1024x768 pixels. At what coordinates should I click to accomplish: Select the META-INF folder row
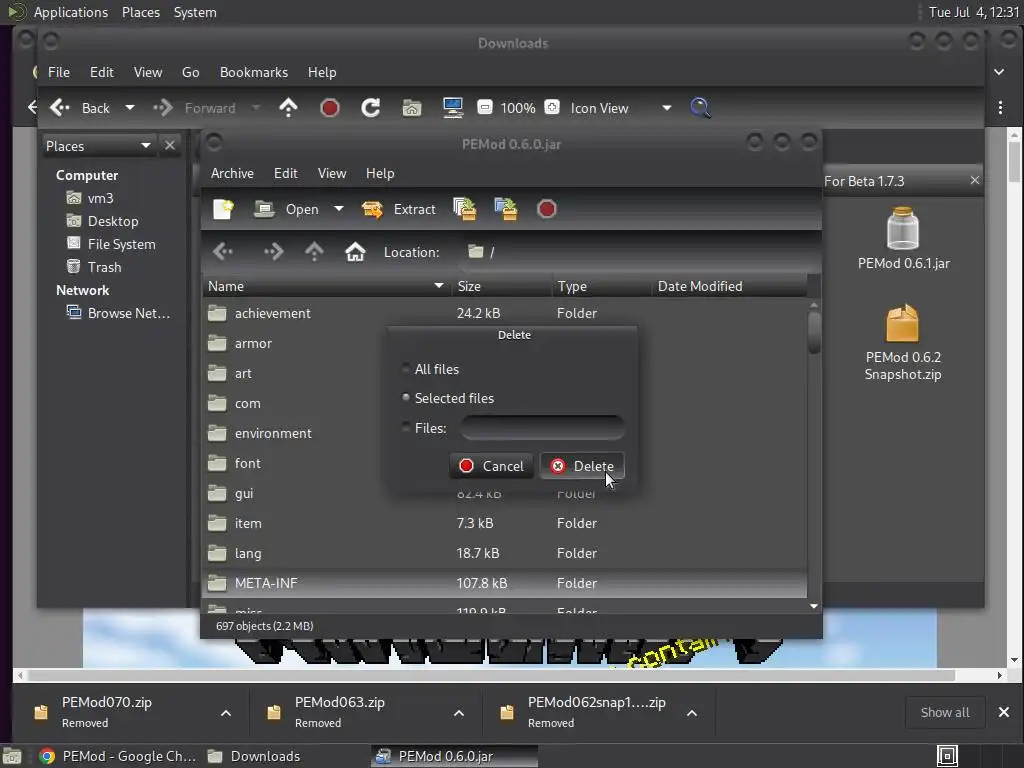(505, 583)
